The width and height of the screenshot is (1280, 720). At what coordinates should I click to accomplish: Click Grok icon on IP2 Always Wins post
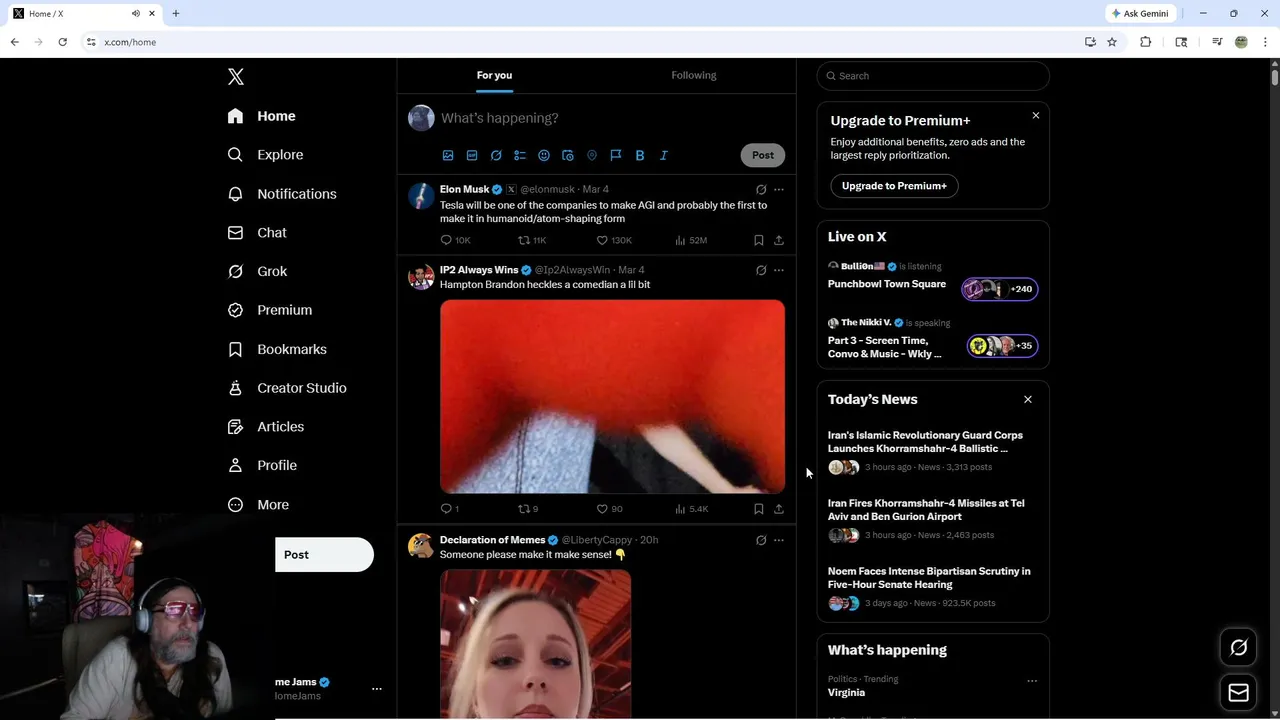click(761, 270)
